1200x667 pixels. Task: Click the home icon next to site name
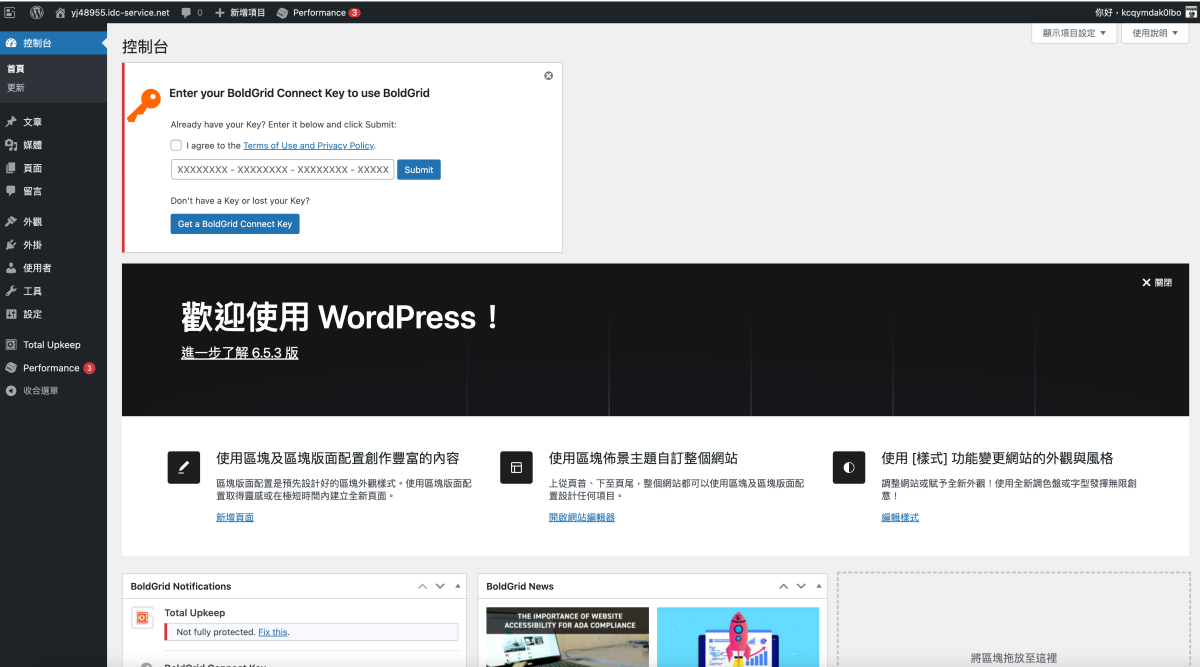(x=61, y=12)
